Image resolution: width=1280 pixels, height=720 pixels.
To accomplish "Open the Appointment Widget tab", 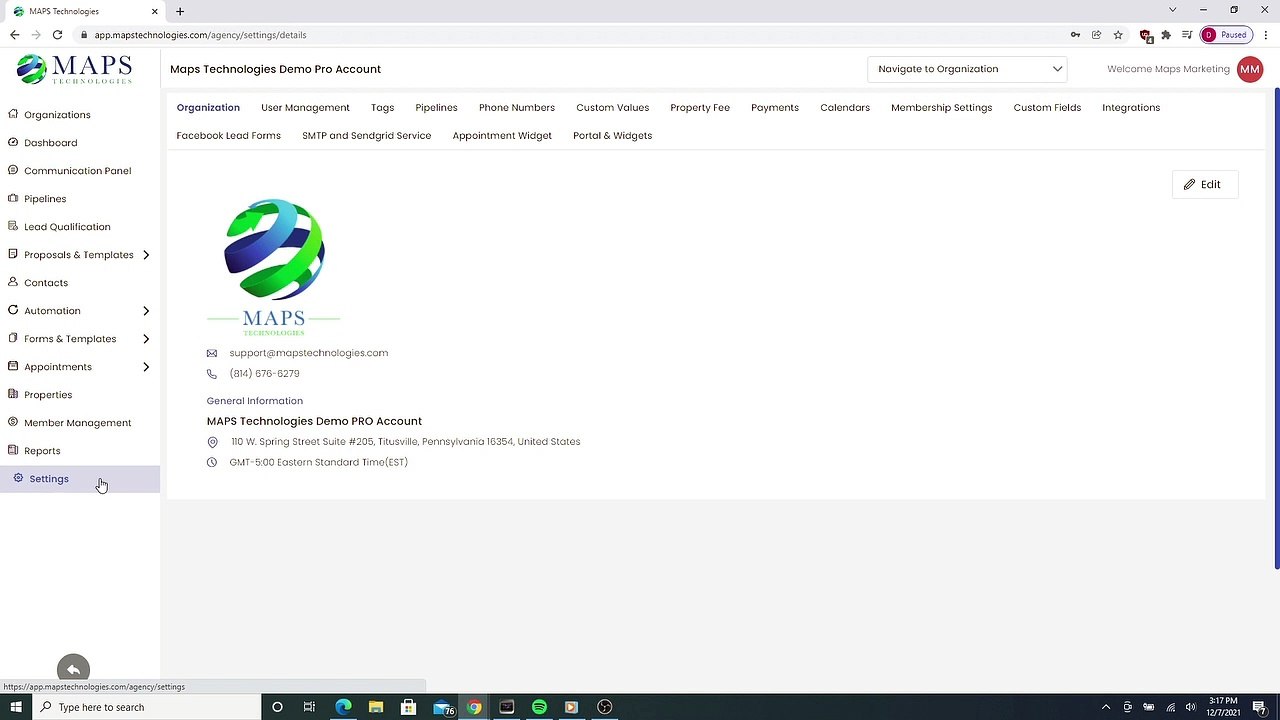I will click(502, 136).
